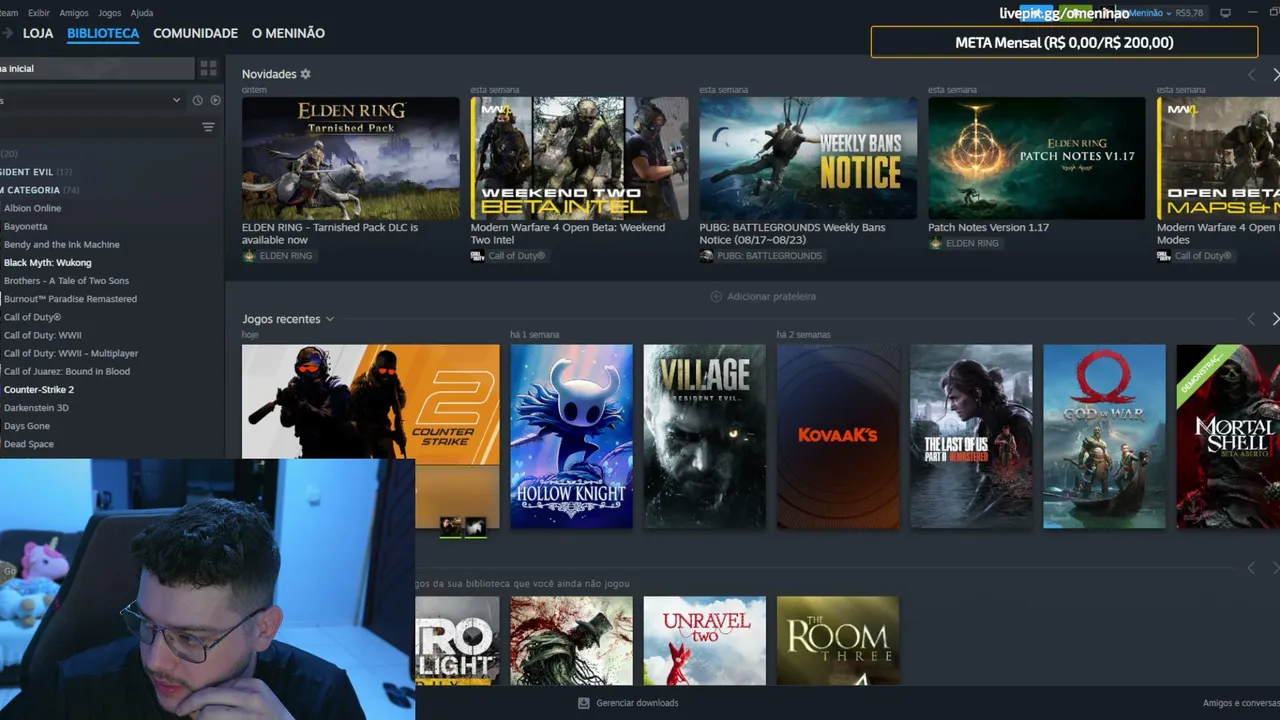Select Call of Juarez: Bound in Blood
This screenshot has height=720, width=1280.
pyautogui.click(x=66, y=371)
